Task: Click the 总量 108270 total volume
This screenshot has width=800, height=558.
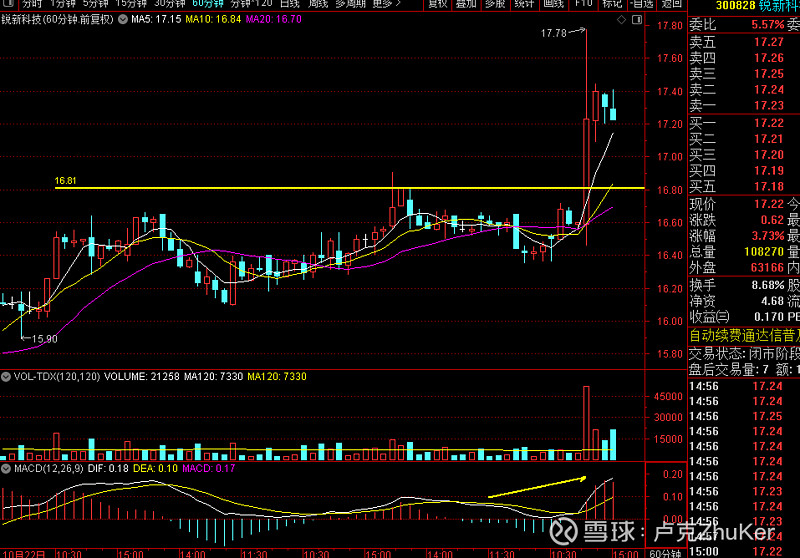Action: click(764, 251)
